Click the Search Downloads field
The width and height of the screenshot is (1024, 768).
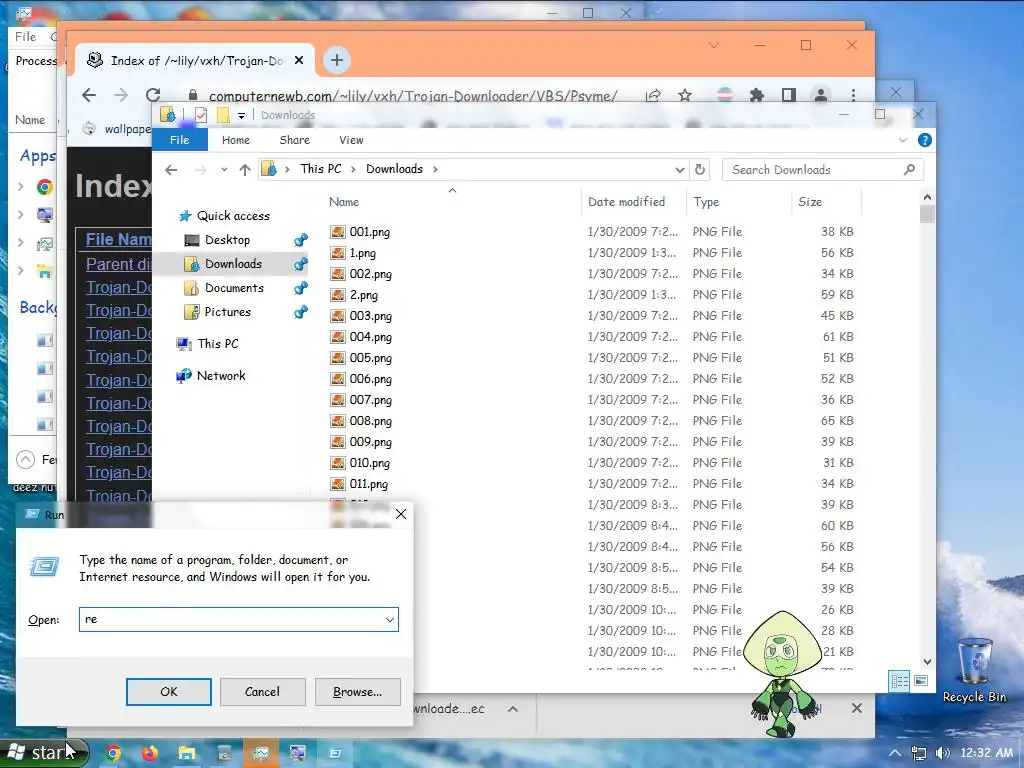click(x=823, y=170)
